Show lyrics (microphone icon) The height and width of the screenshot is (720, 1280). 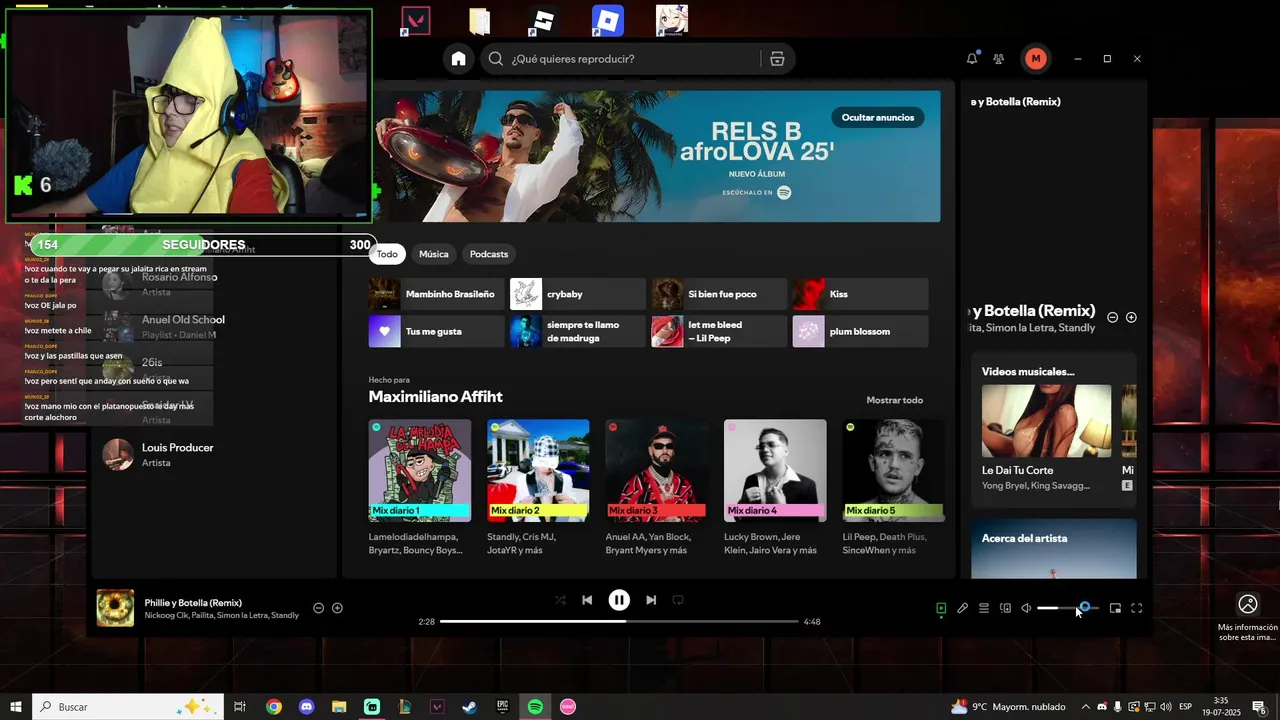(962, 608)
